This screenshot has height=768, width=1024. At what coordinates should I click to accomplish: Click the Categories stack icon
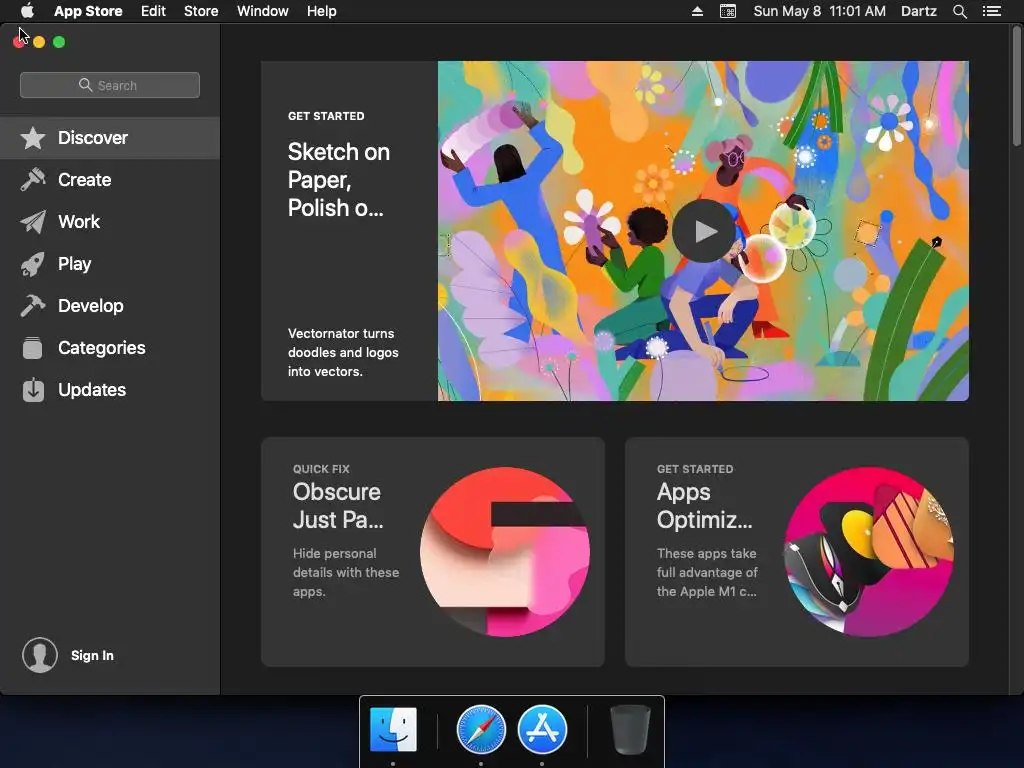(33, 347)
